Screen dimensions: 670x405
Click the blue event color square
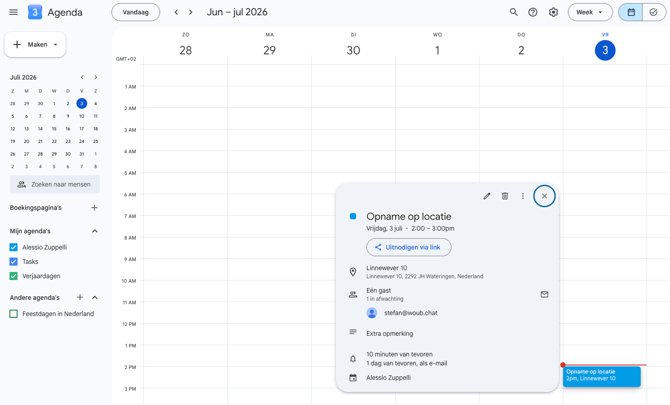coord(353,217)
